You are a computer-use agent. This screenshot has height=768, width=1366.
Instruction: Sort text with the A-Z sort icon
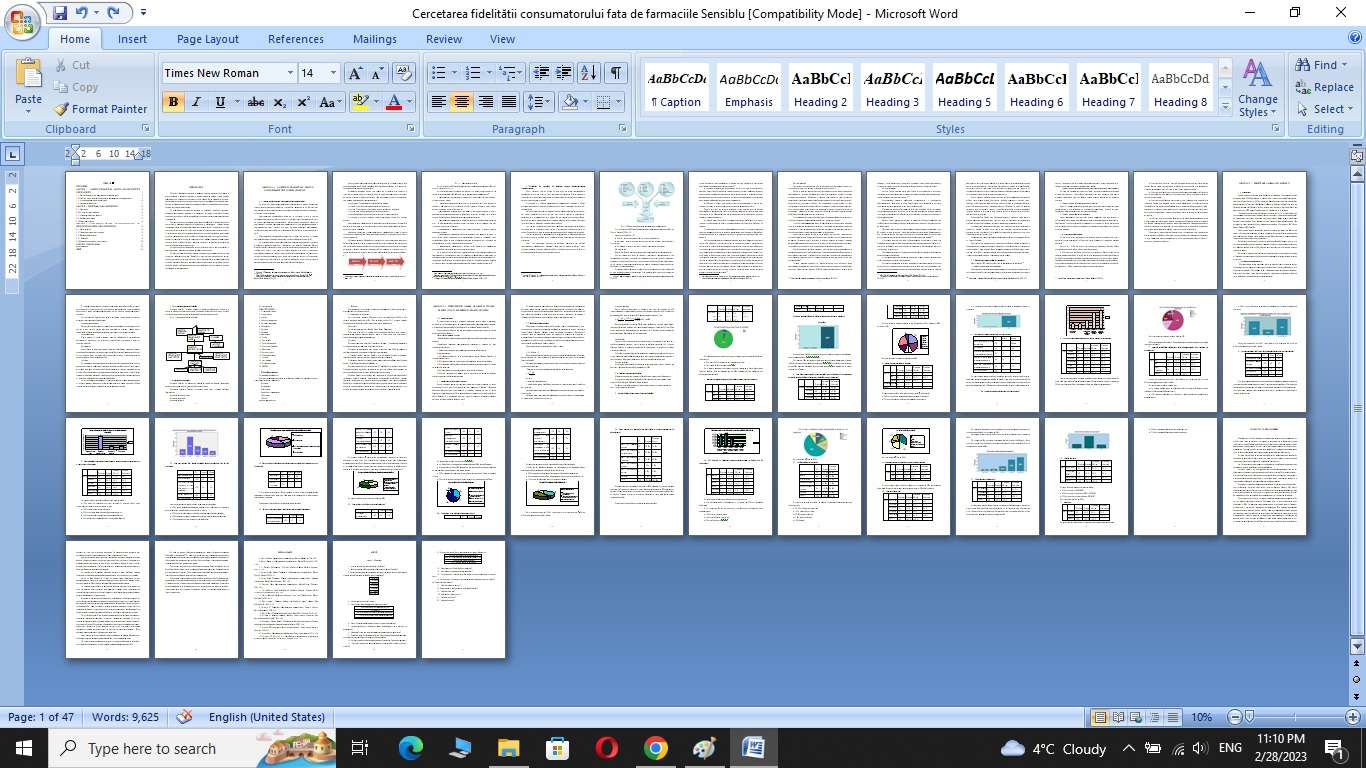589,73
